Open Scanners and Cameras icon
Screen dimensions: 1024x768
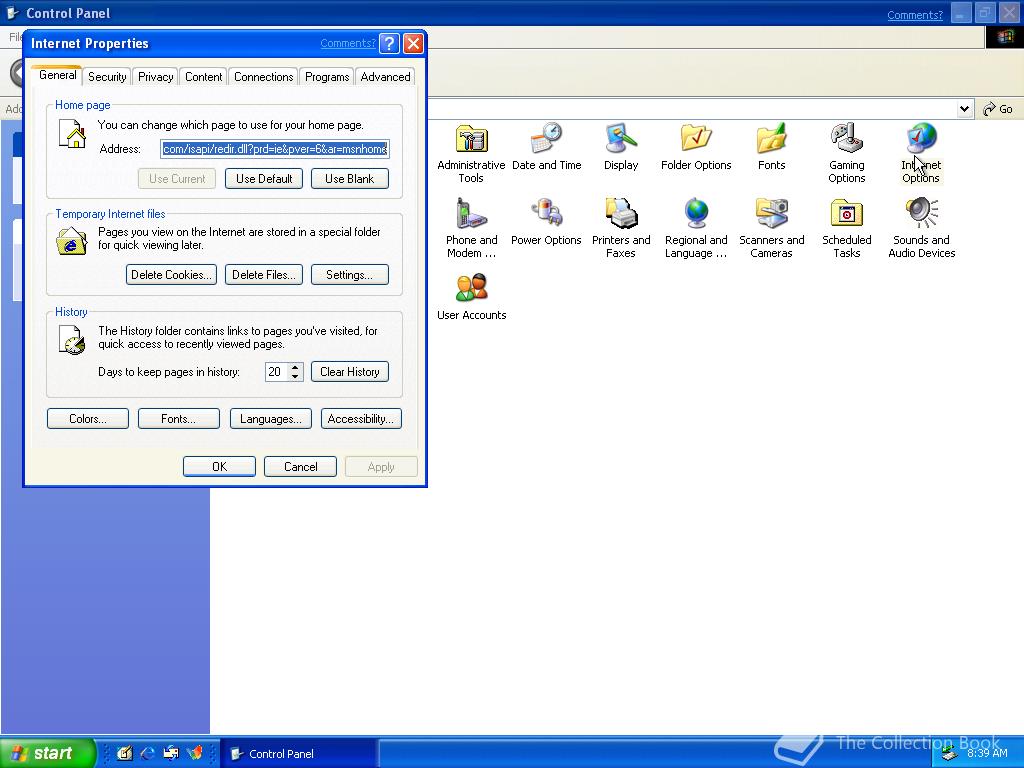tap(771, 214)
